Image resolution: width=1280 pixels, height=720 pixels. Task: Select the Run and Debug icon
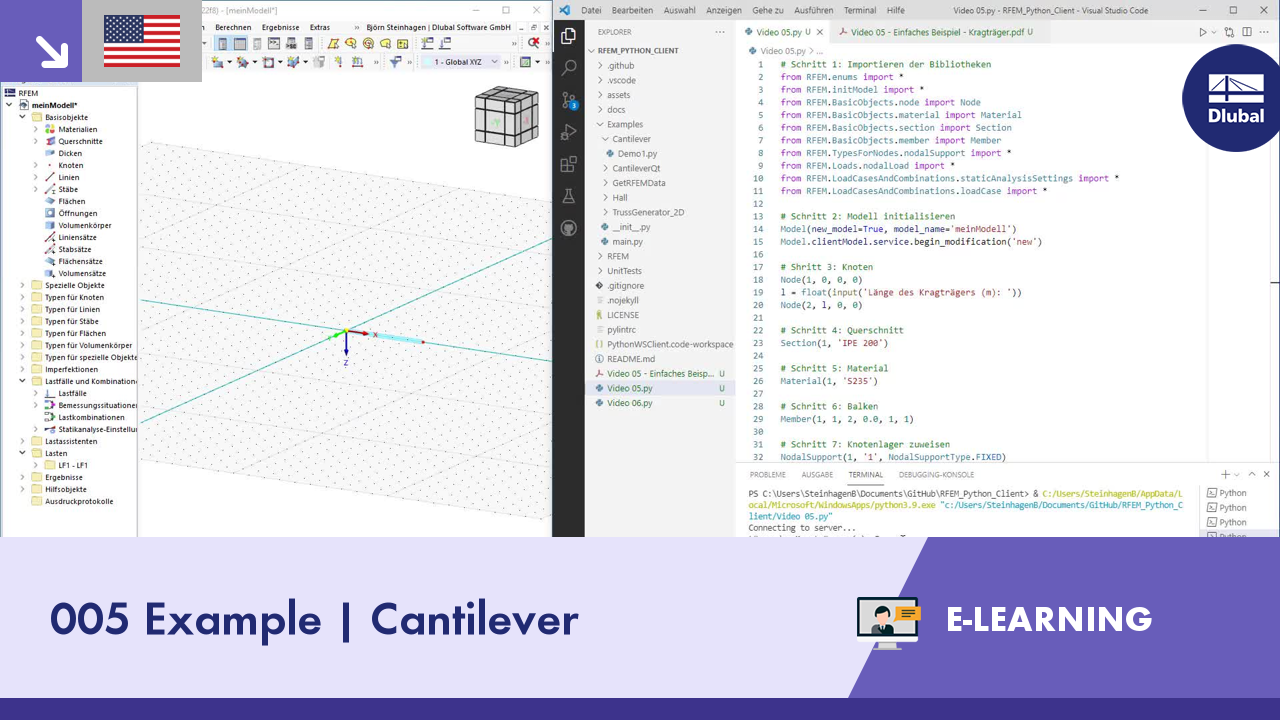pos(568,131)
